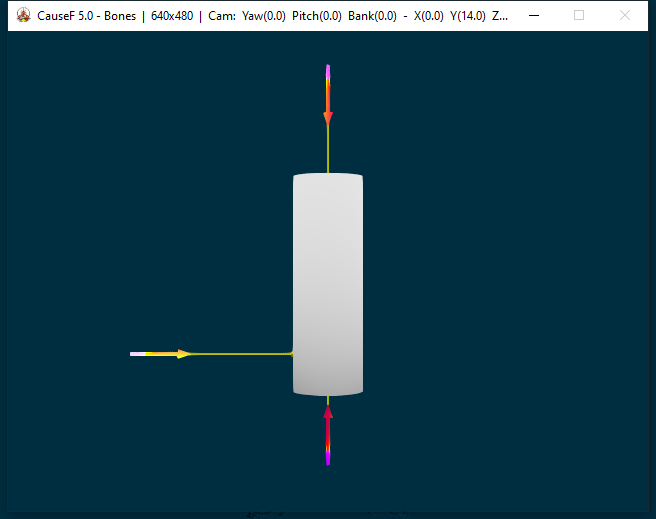Select the purple tail of the bottom arrow

(328, 459)
